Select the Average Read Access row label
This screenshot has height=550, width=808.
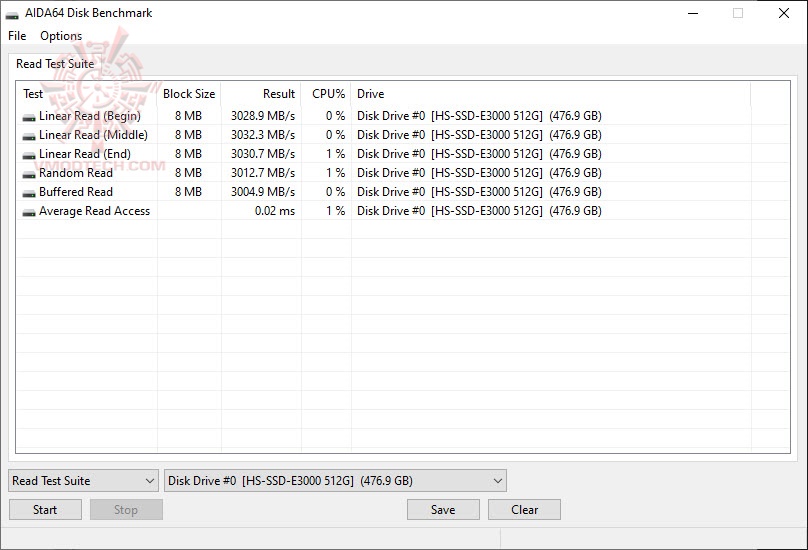click(x=94, y=211)
